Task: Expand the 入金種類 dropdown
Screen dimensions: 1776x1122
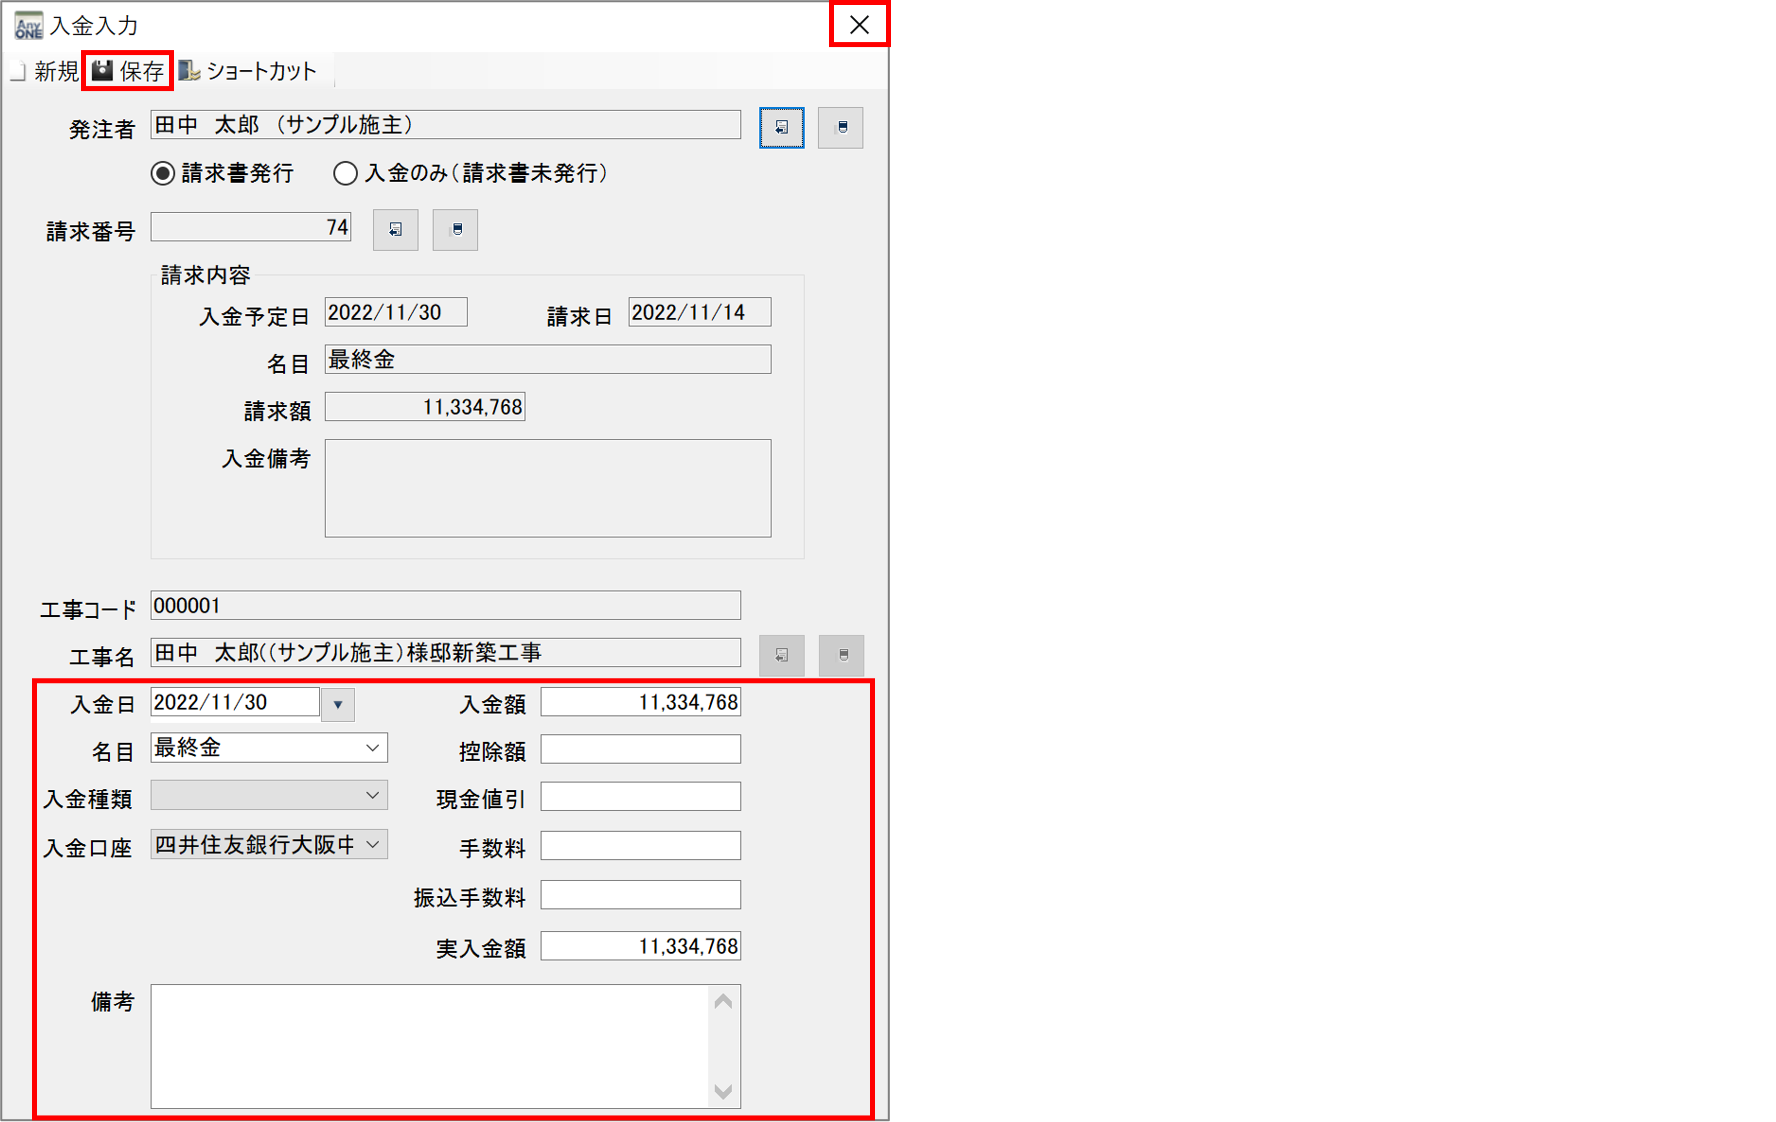Action: tap(372, 796)
